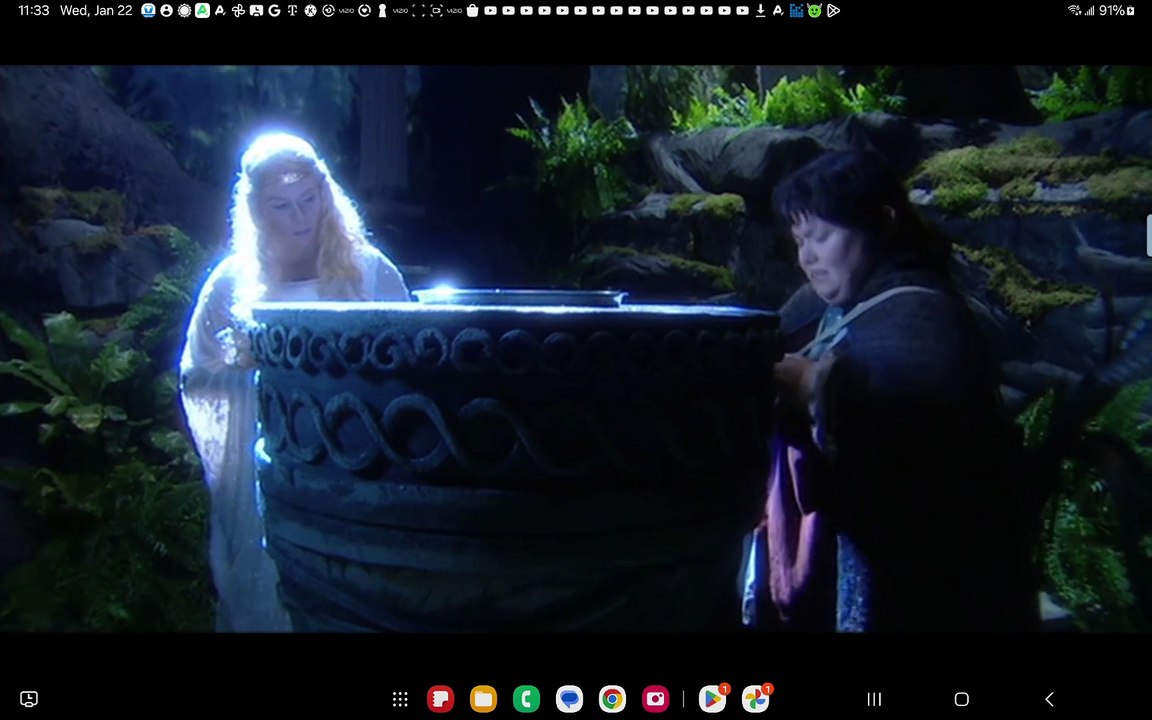1152x720 pixels.
Task: Open the all-apps grid in the taskbar
Action: (x=400, y=699)
